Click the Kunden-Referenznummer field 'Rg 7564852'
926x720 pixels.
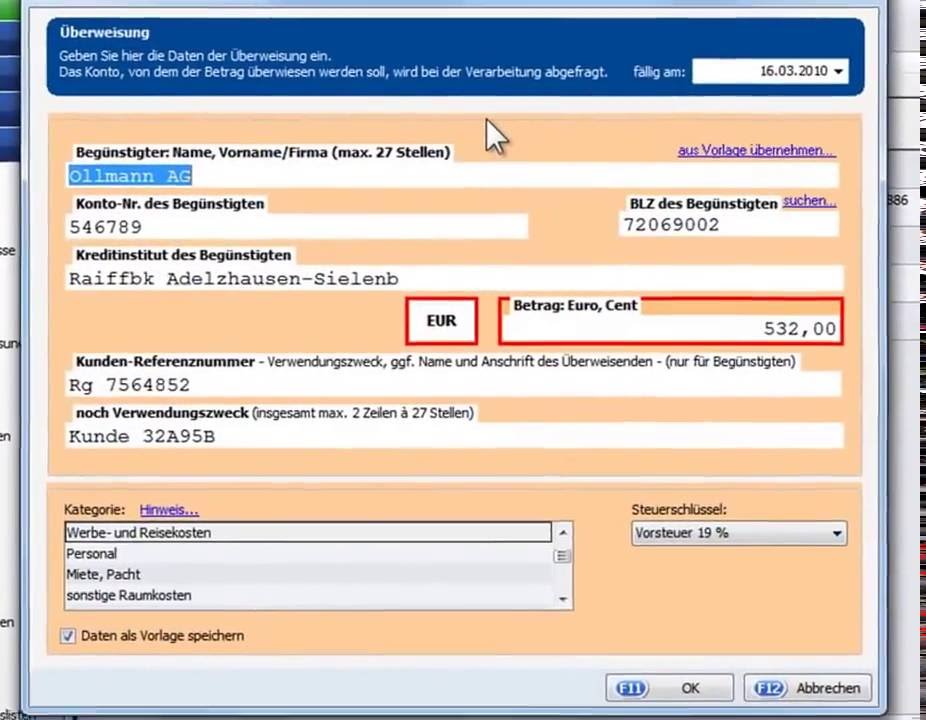(453, 385)
